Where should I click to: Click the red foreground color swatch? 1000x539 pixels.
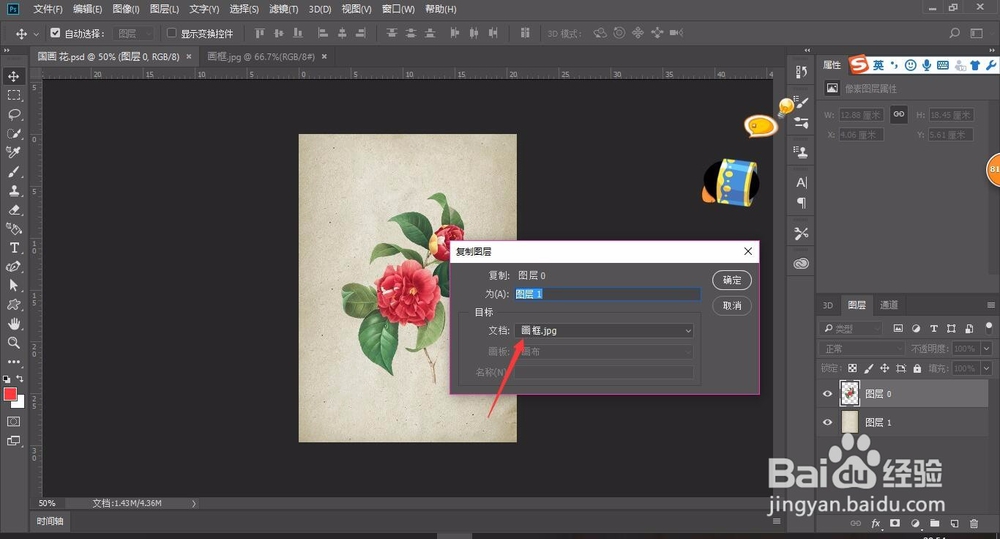10,394
